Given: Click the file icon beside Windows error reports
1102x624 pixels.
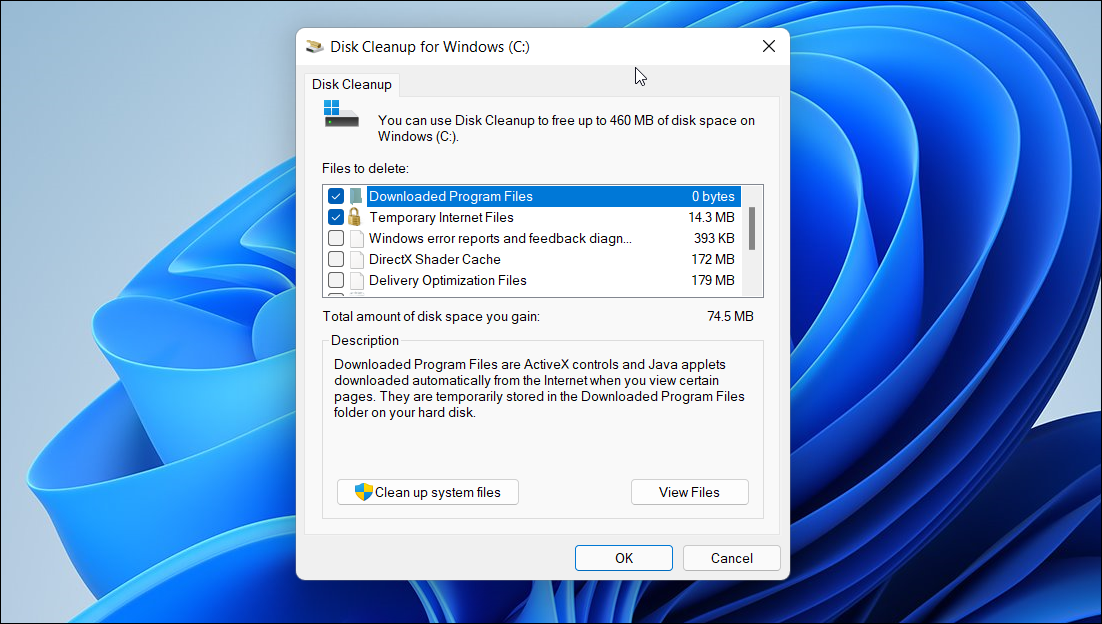Looking at the screenshot, I should point(356,238).
